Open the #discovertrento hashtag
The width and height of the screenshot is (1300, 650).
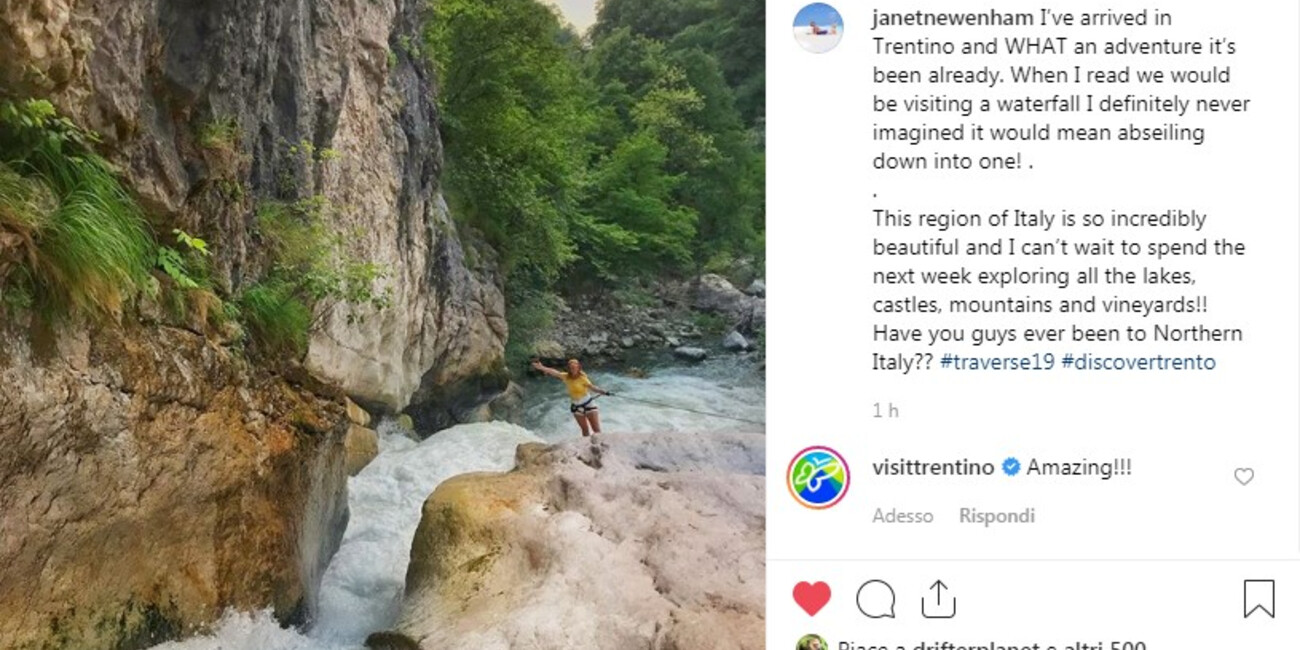click(1139, 362)
